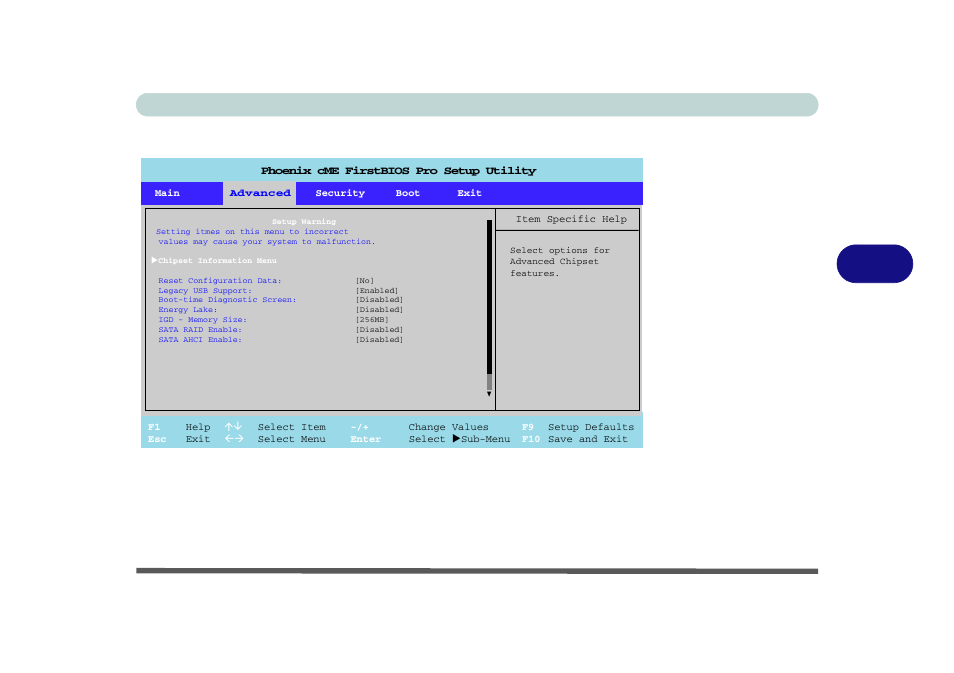Switch to the Main tab
Image resolution: width=954 pixels, height=673 pixels.
point(167,193)
